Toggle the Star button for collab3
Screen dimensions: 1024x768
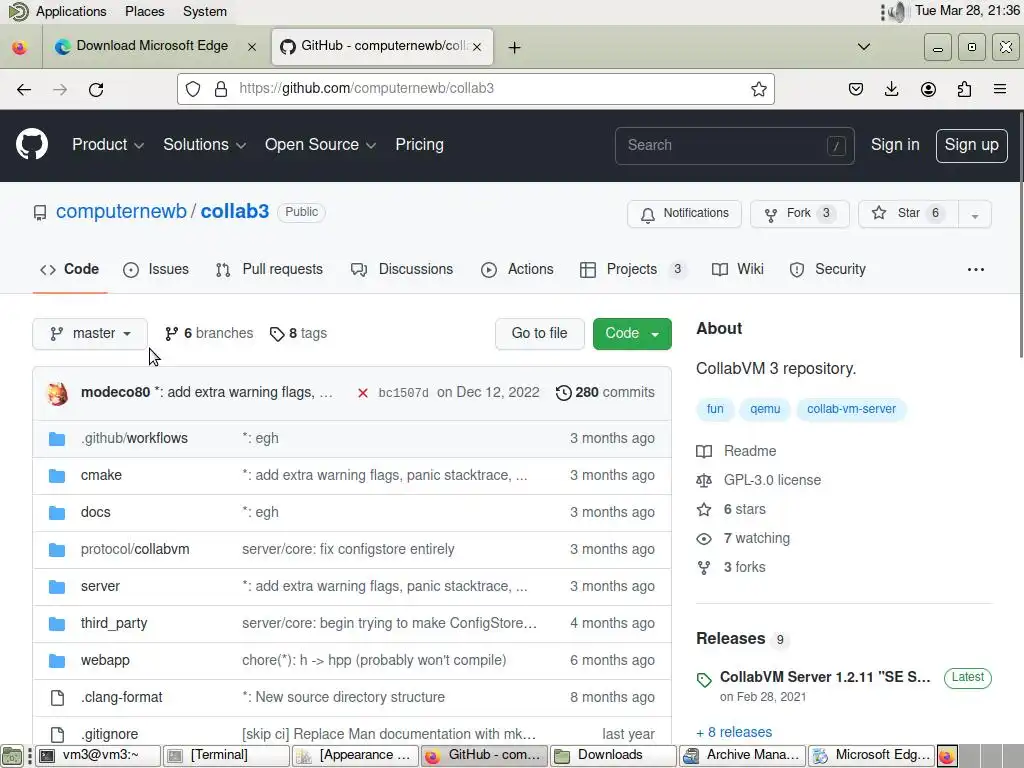tap(908, 214)
